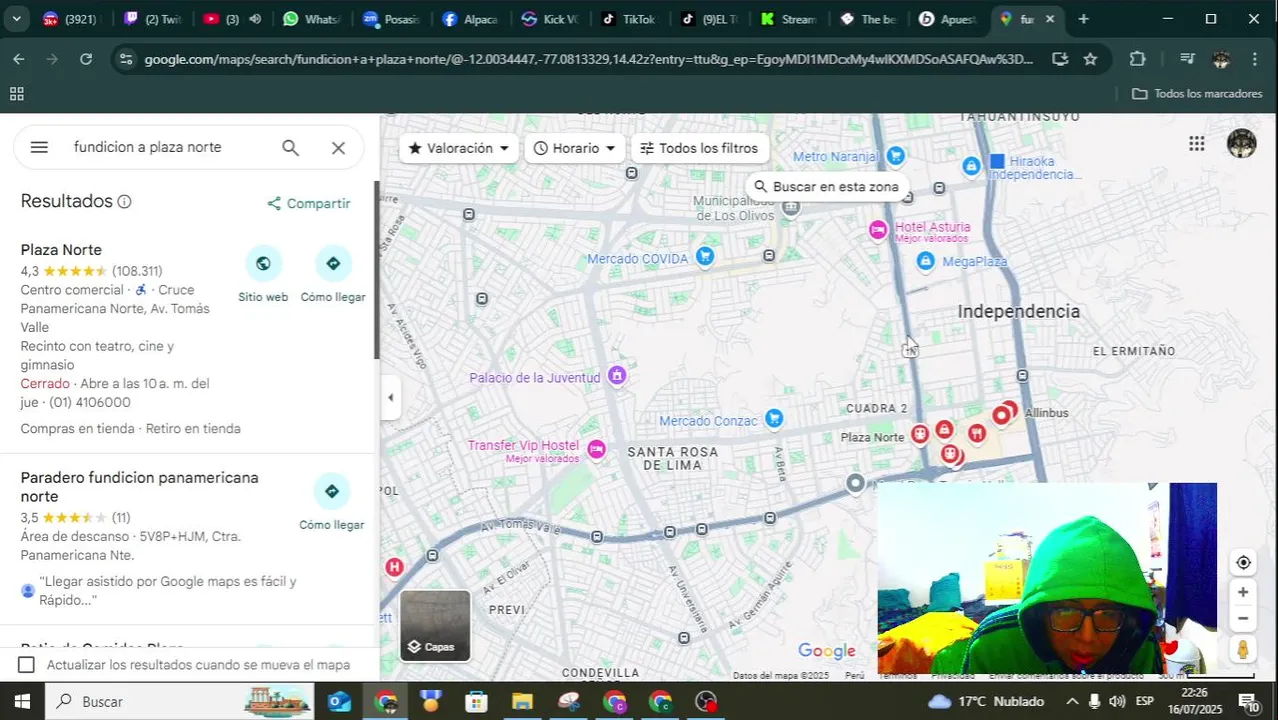
Task: Show hidden system tray icons
Action: tap(1071, 701)
